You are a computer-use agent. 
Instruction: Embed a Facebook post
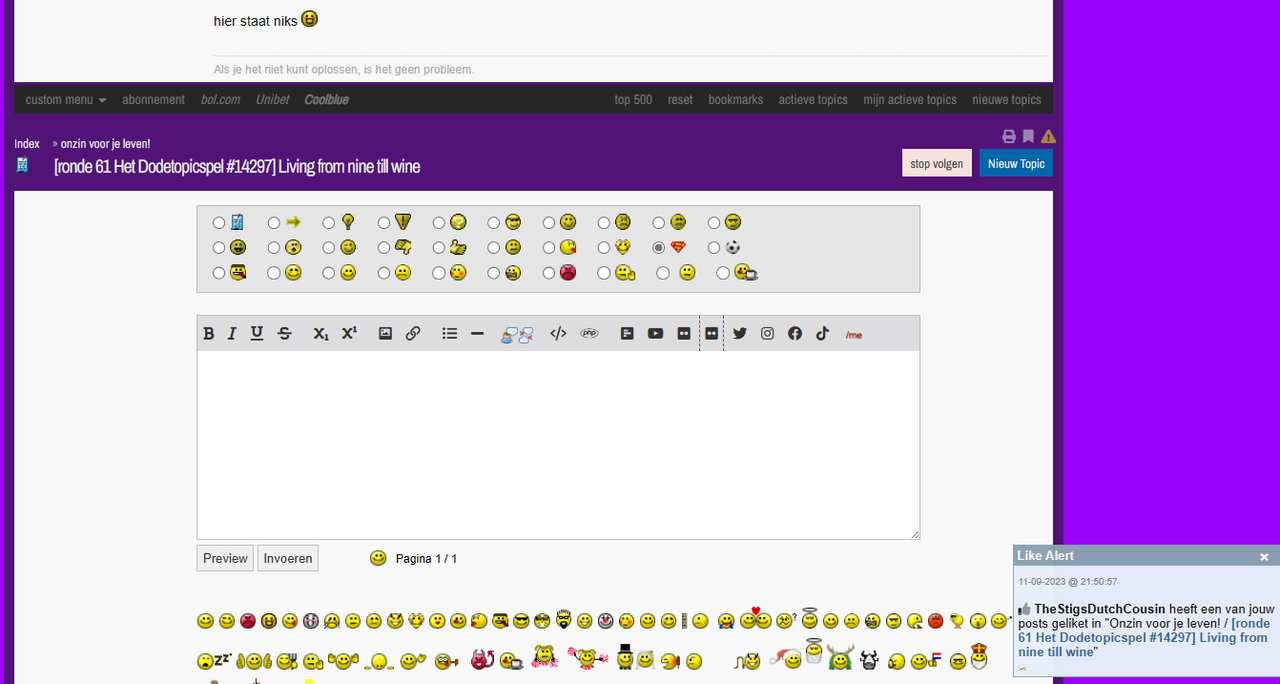[x=795, y=334]
